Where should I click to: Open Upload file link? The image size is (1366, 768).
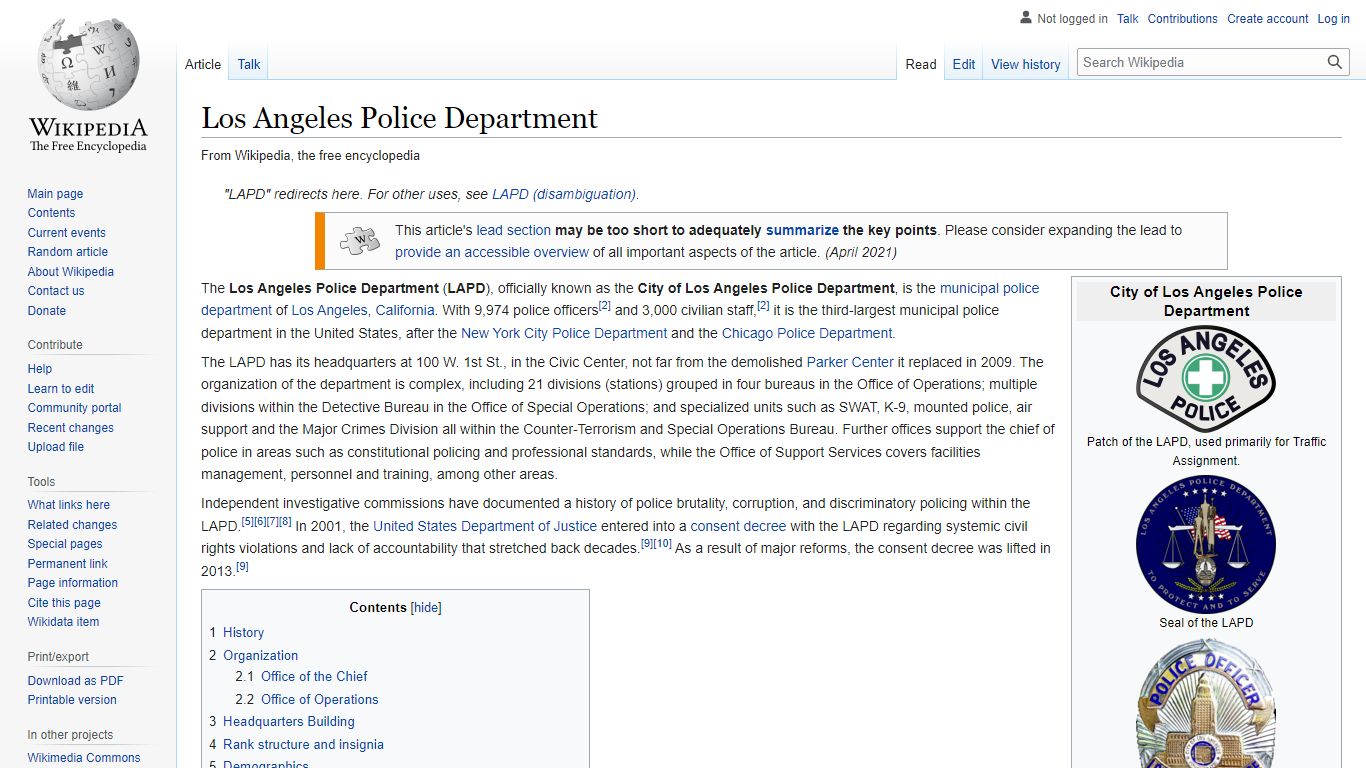55,447
